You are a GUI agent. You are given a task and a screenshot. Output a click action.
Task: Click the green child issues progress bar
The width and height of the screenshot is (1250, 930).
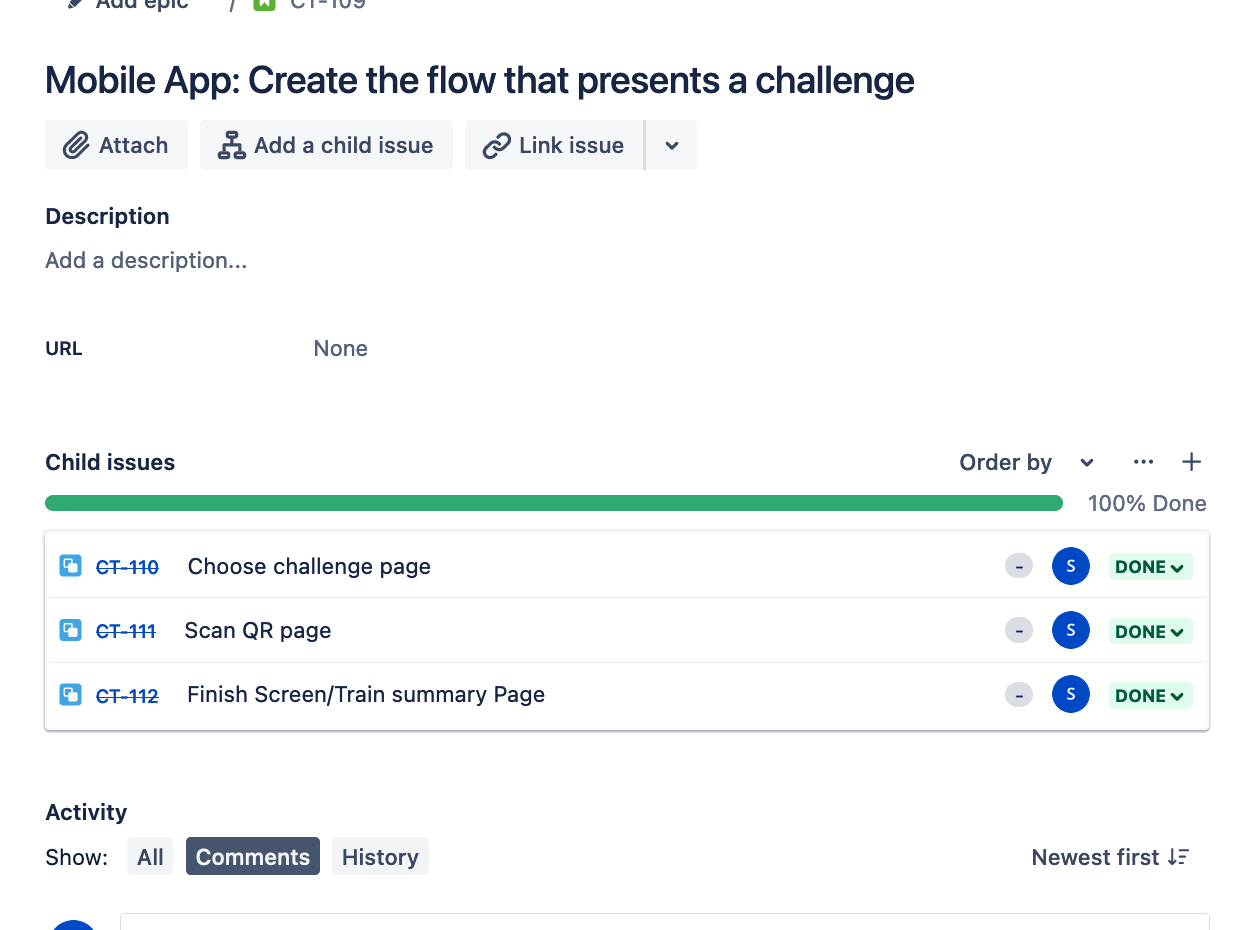pyautogui.click(x=554, y=503)
